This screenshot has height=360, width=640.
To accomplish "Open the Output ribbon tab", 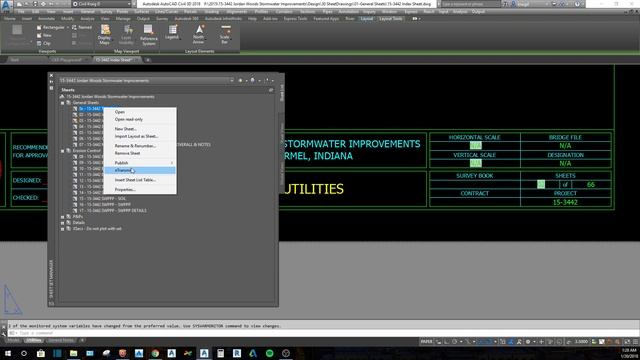I will [143, 19].
